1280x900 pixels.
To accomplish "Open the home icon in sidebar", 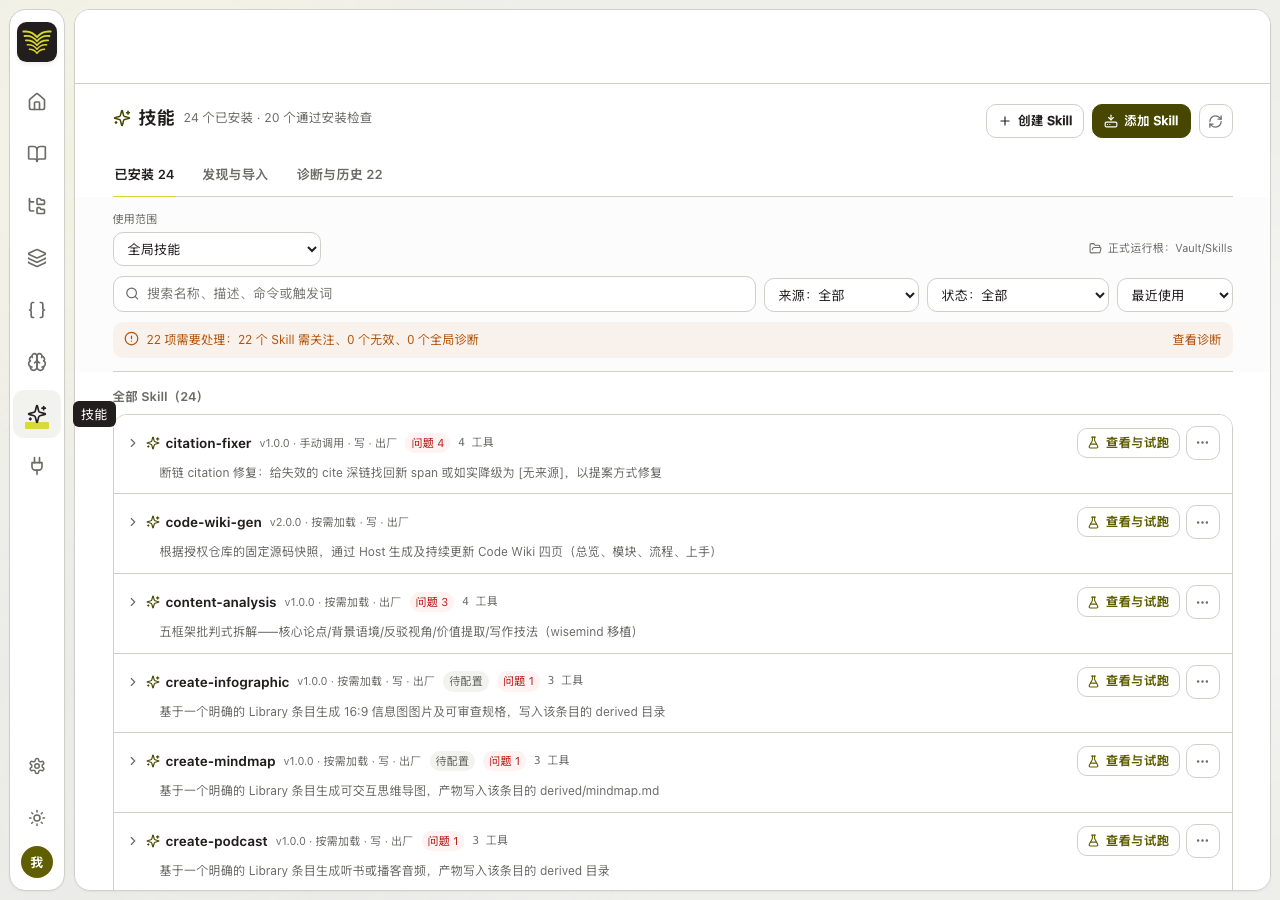I will click(x=37, y=102).
